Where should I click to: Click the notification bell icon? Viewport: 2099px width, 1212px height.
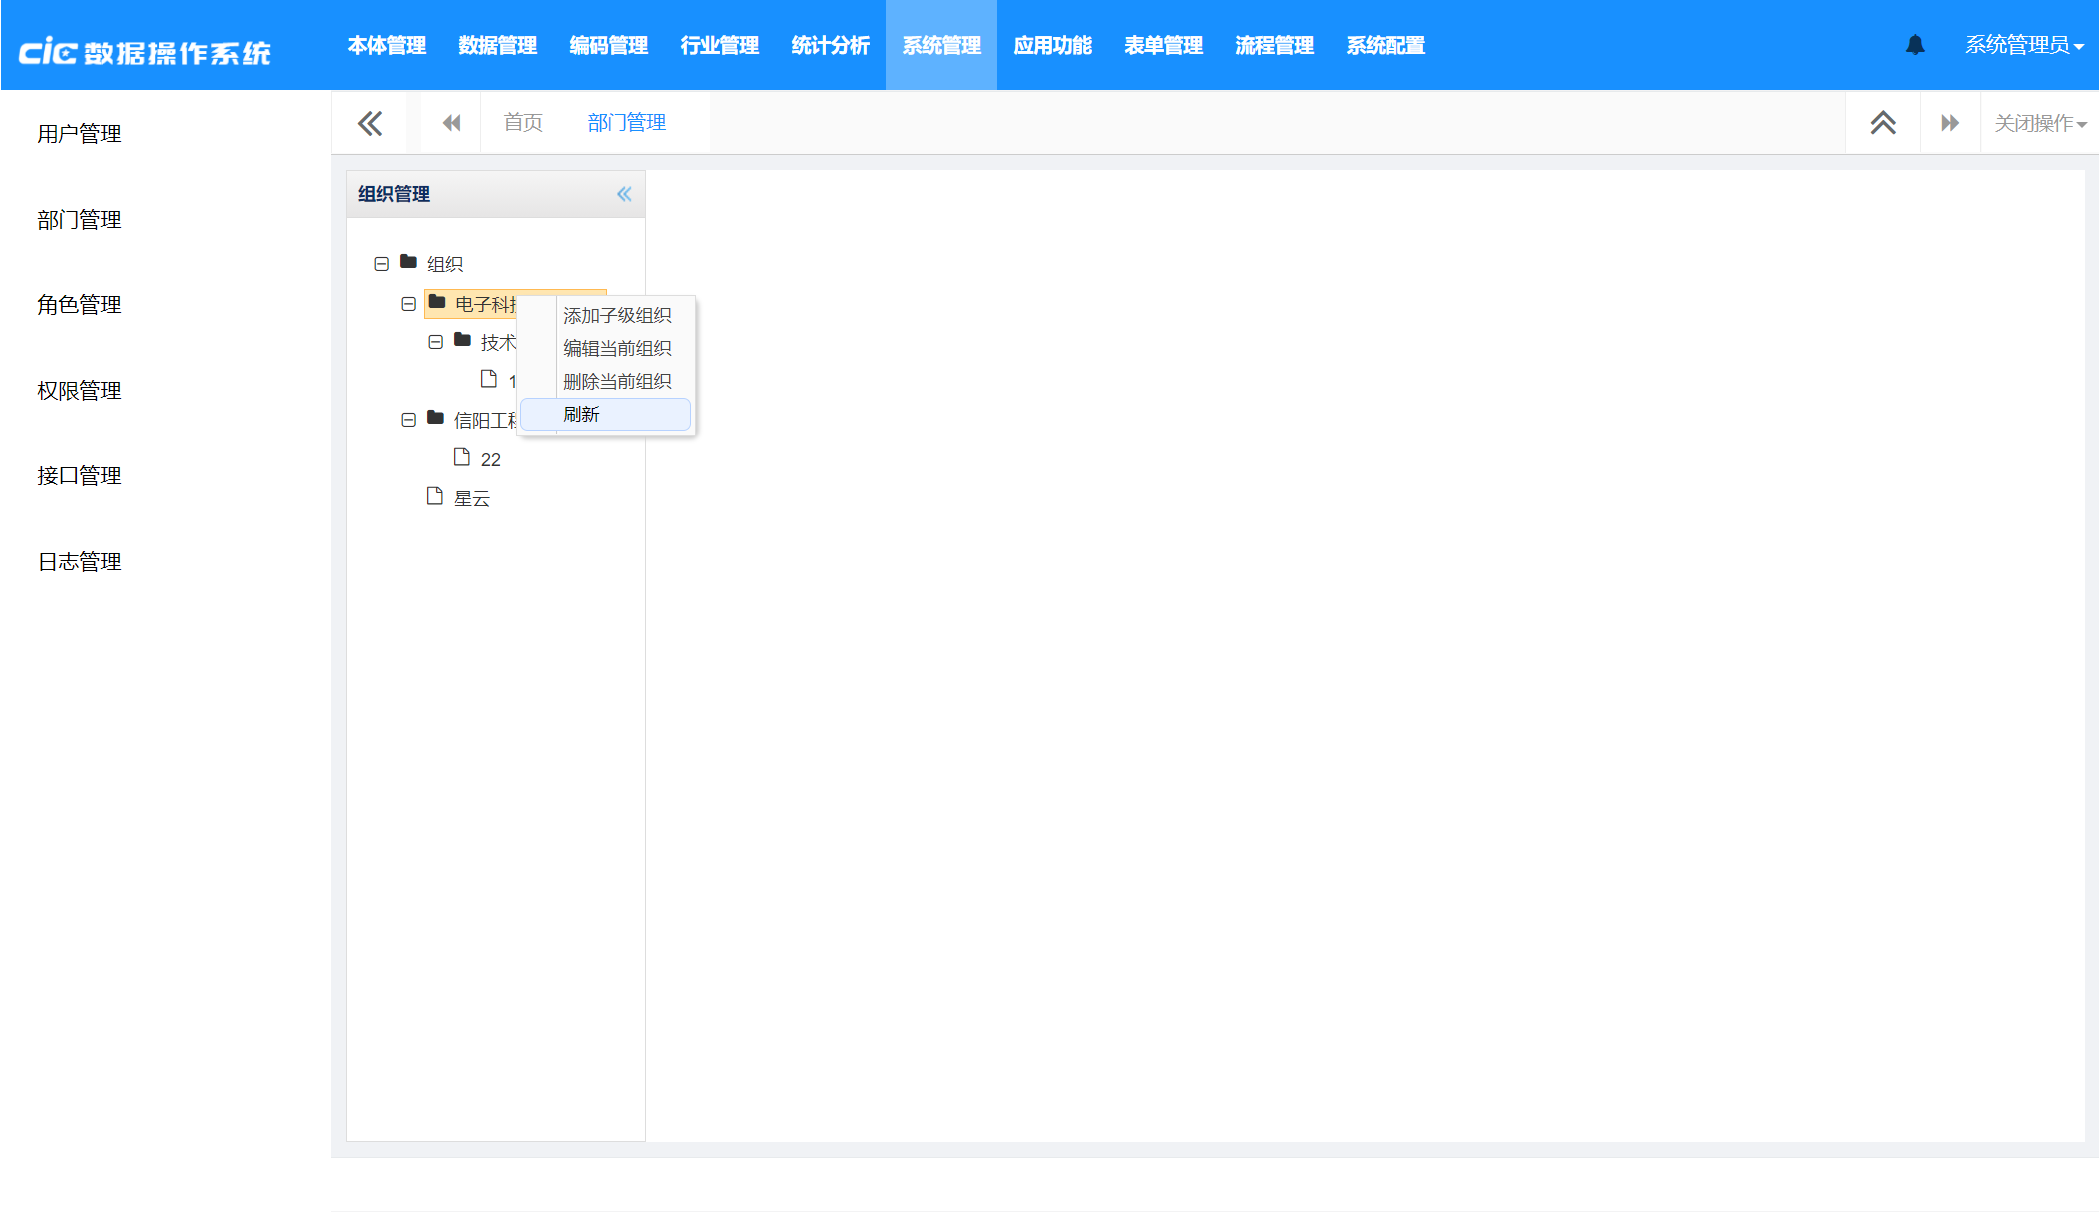[x=1915, y=45]
